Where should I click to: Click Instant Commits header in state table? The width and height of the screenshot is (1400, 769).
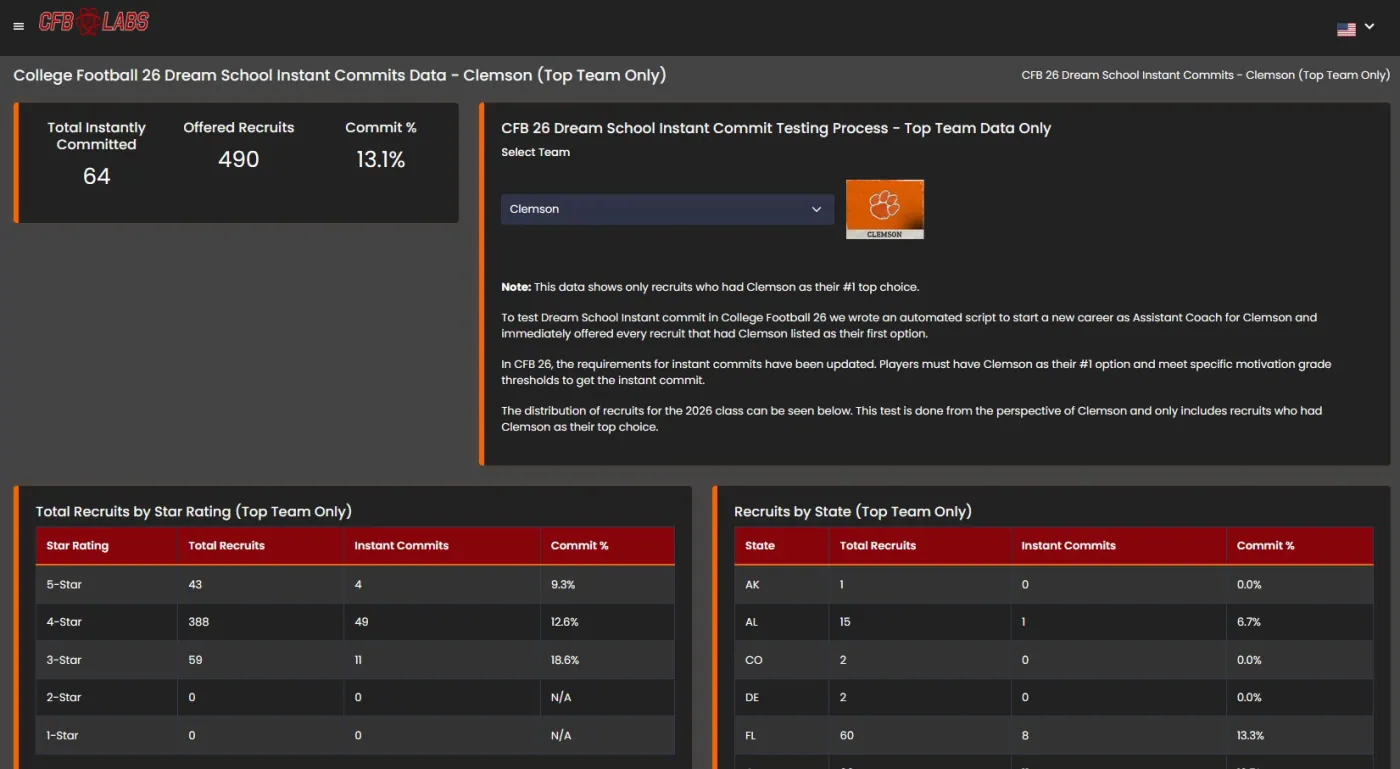pos(1068,546)
